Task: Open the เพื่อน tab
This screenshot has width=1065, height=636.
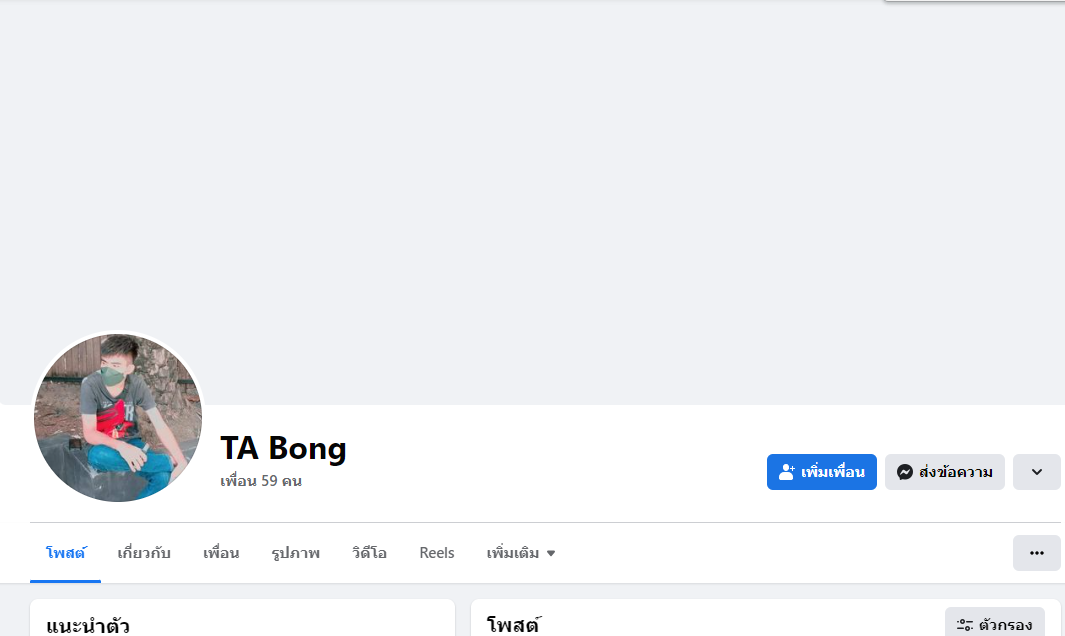Action: 221,553
